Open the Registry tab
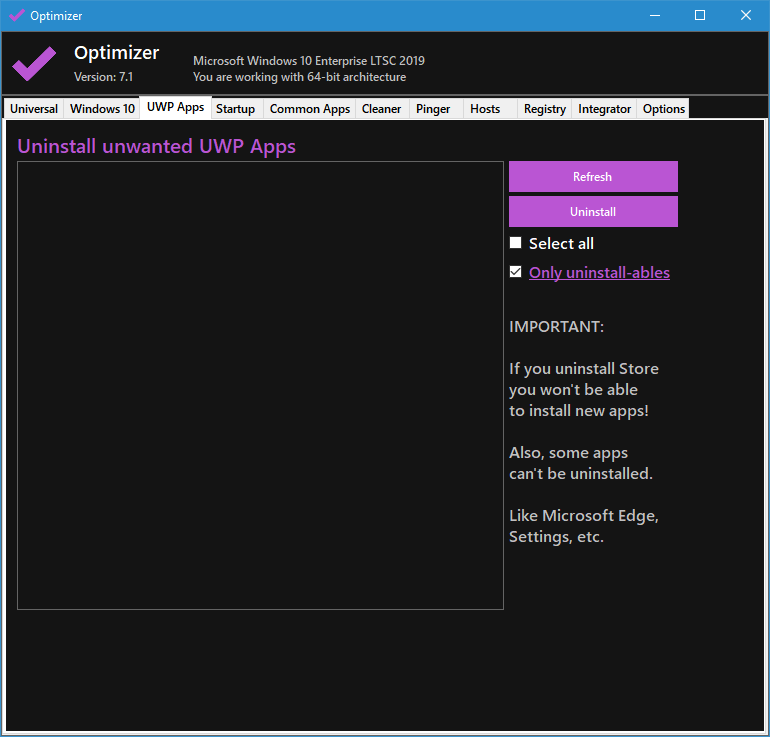 pos(544,109)
